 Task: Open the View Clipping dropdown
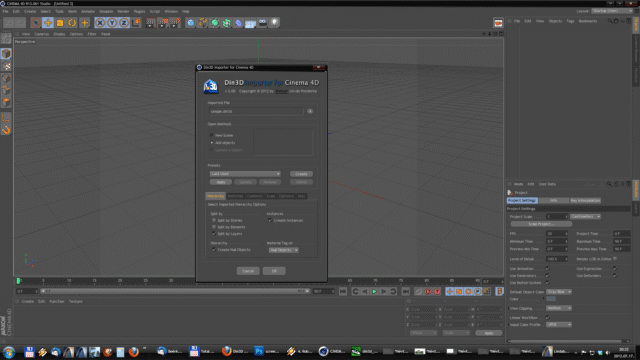click(558, 308)
